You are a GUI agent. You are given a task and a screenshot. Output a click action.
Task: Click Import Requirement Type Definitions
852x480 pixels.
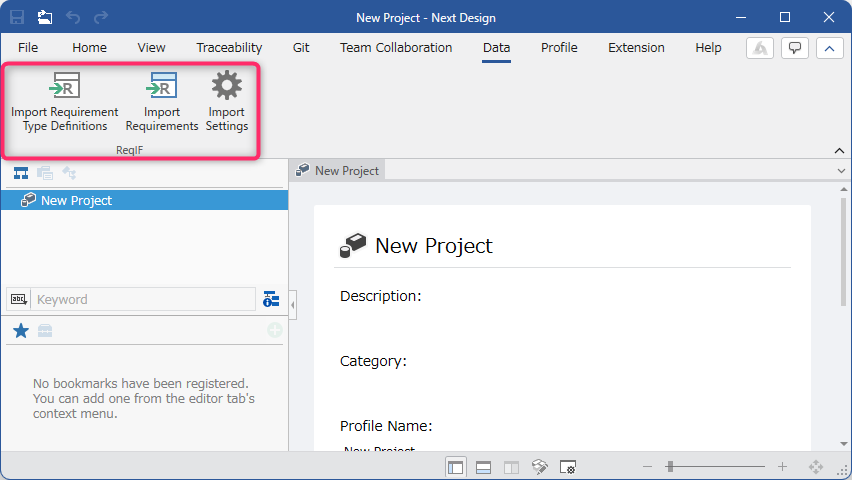click(x=65, y=102)
